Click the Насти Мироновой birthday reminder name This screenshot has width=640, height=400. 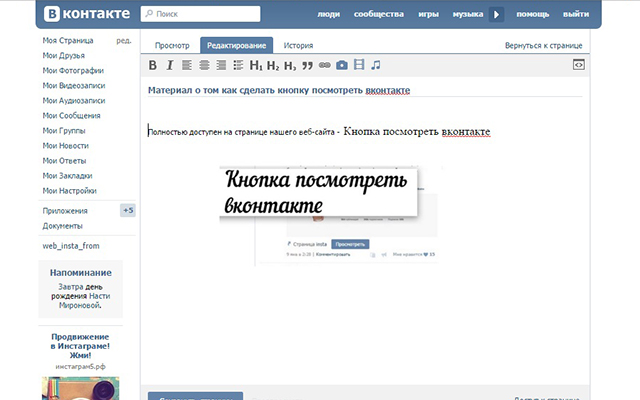point(84,301)
